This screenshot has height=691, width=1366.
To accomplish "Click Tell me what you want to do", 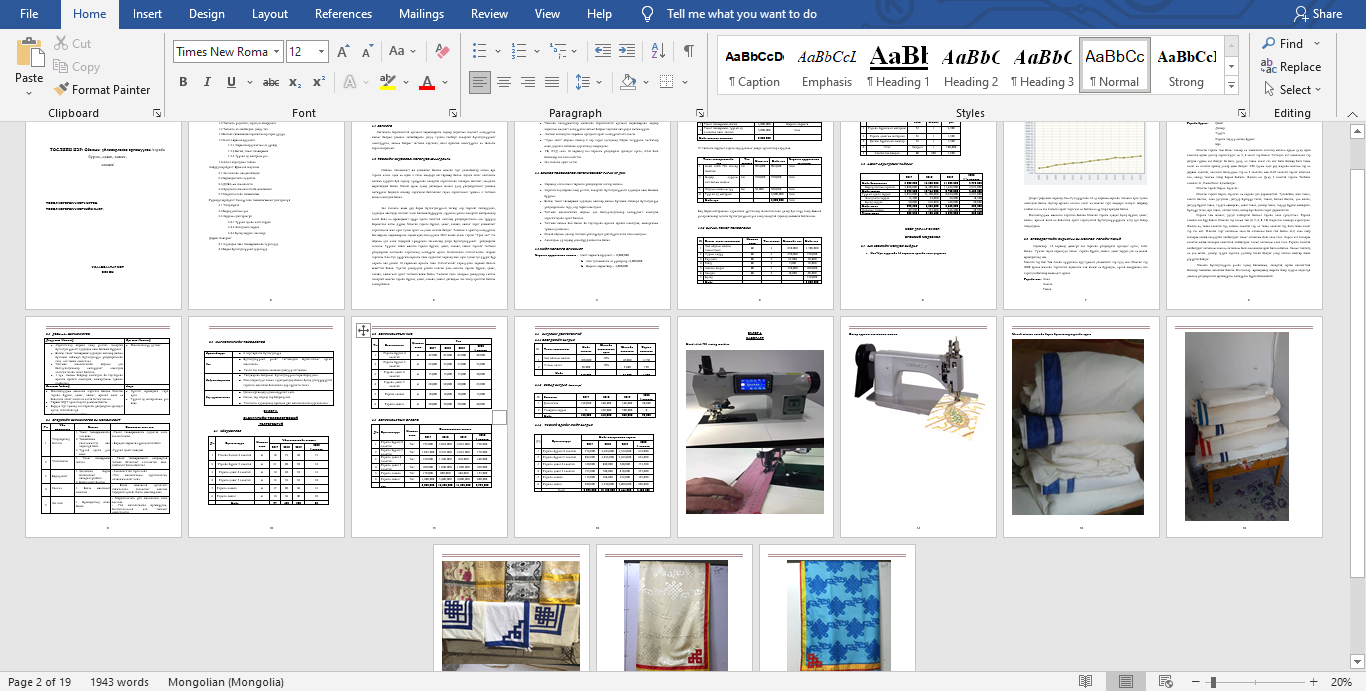I will (x=741, y=14).
